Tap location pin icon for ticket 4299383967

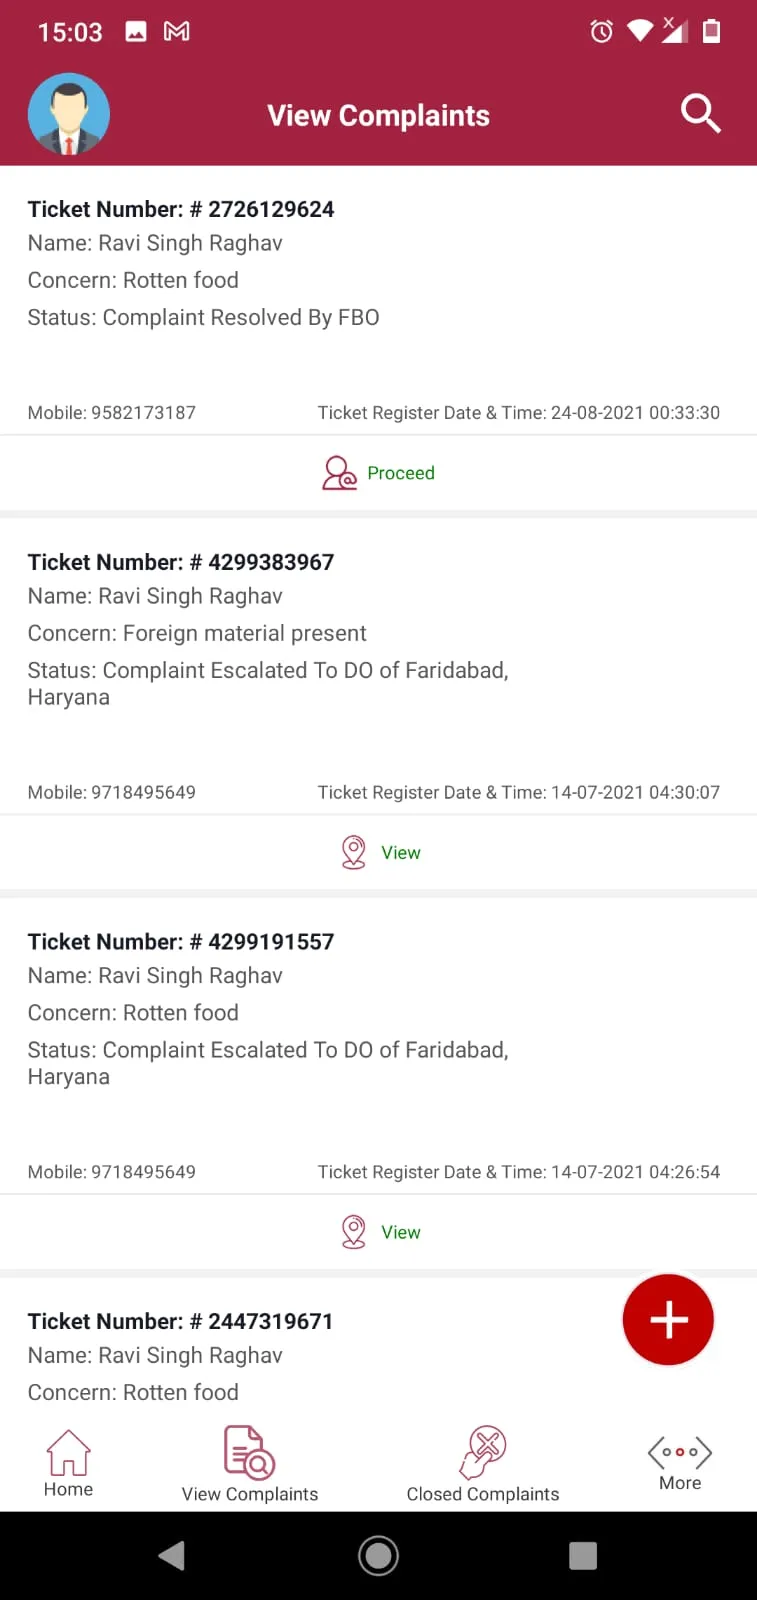[353, 852]
